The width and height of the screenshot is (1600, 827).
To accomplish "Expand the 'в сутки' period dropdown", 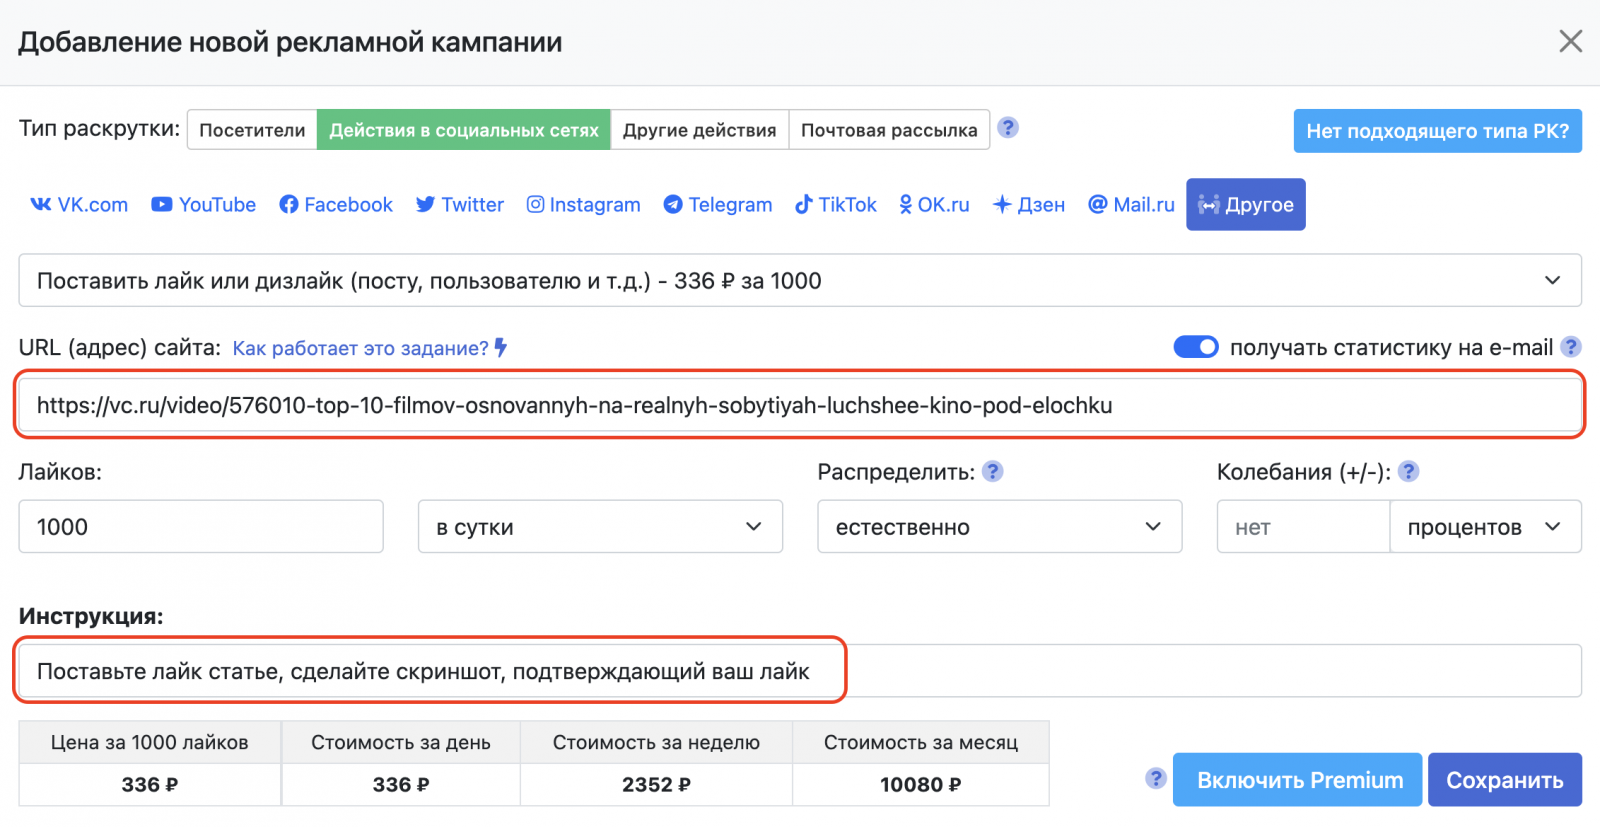I will click(600, 527).
